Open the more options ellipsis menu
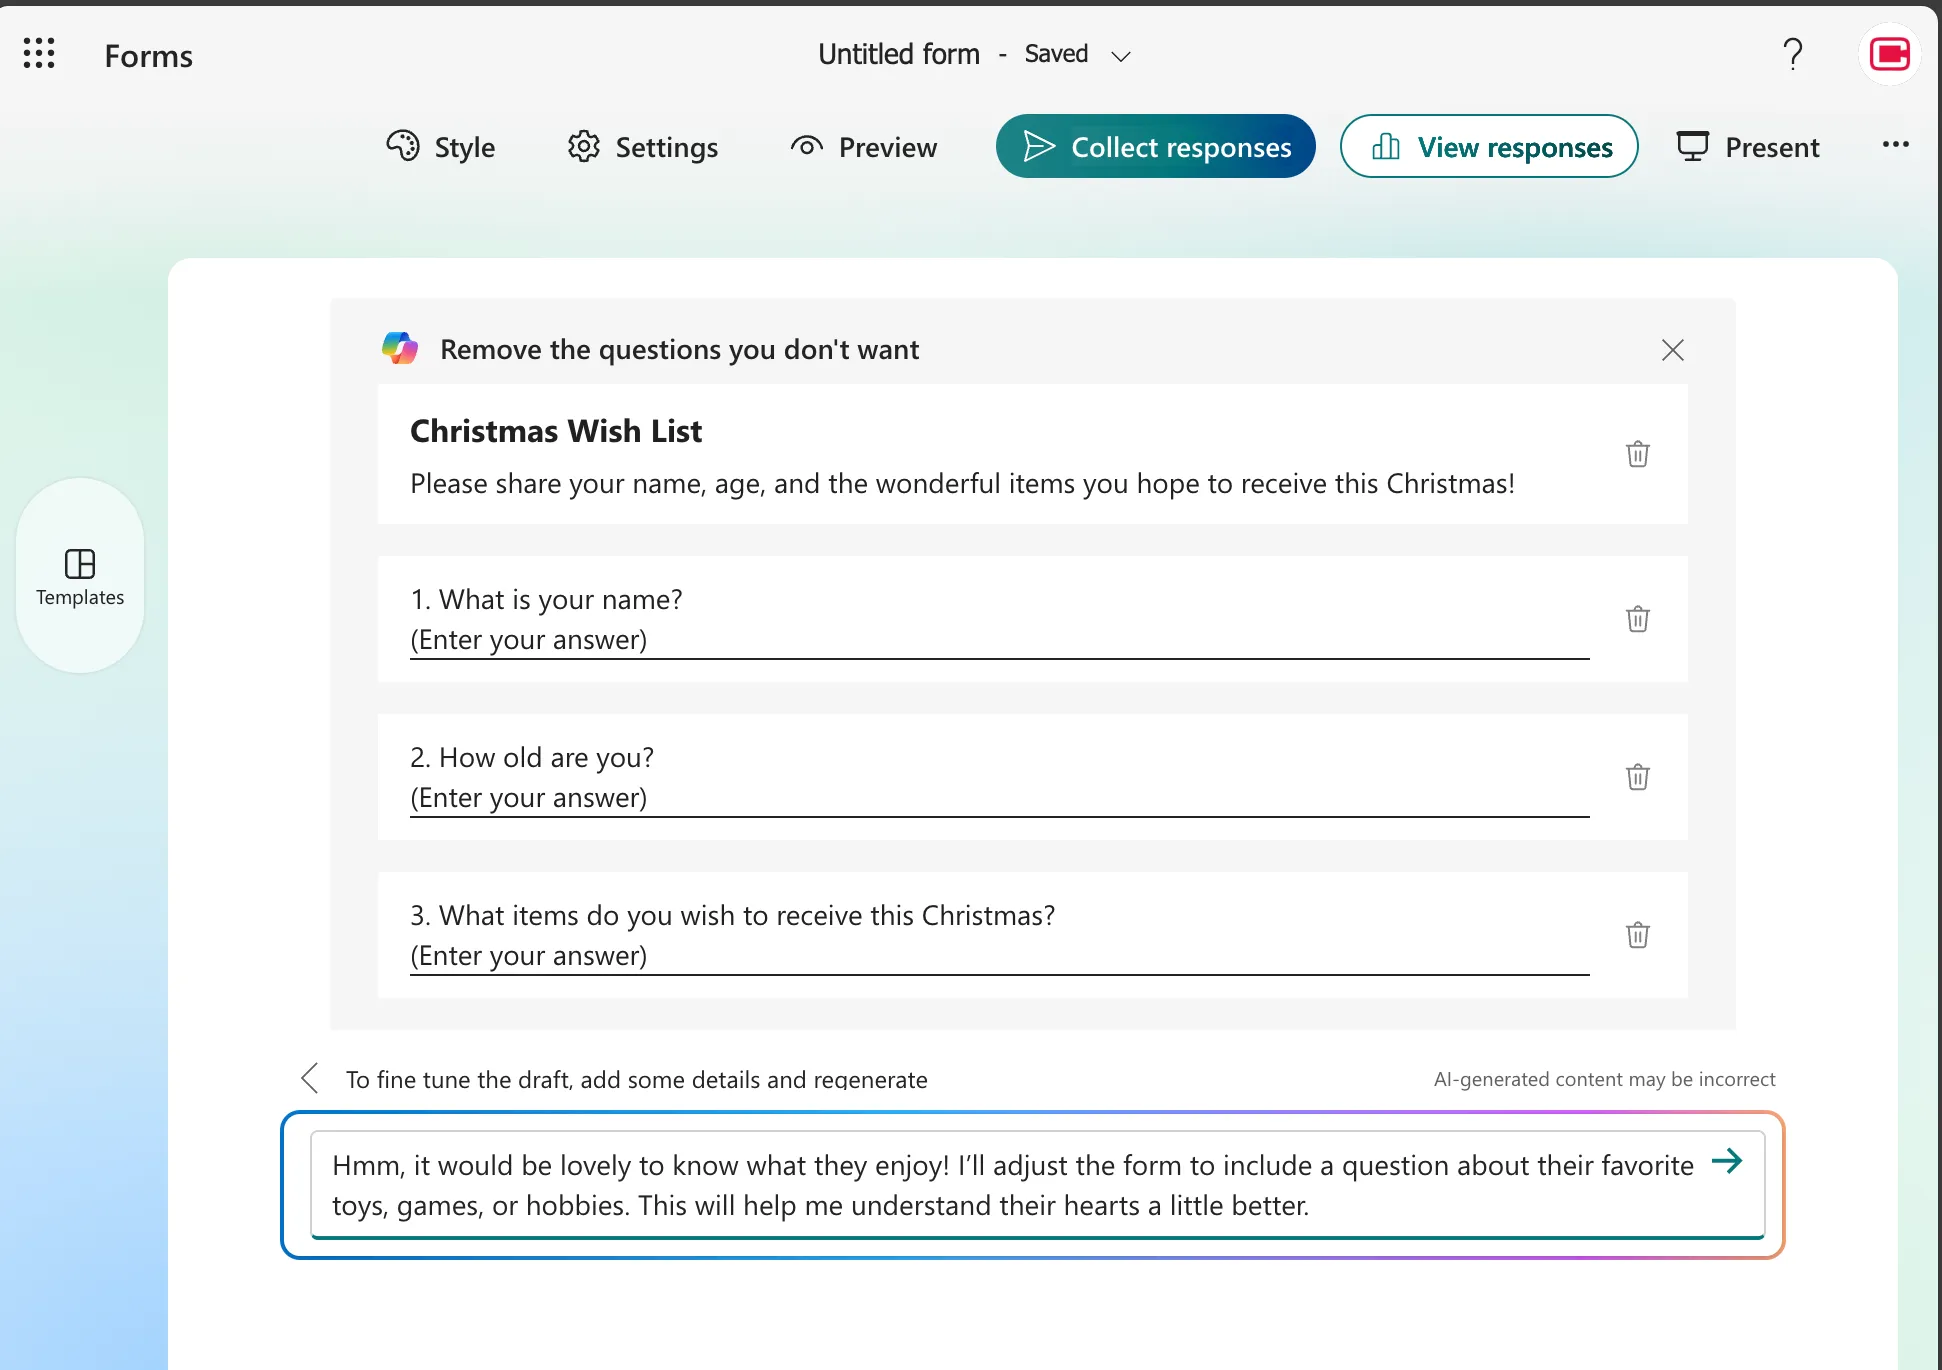 (x=1896, y=145)
